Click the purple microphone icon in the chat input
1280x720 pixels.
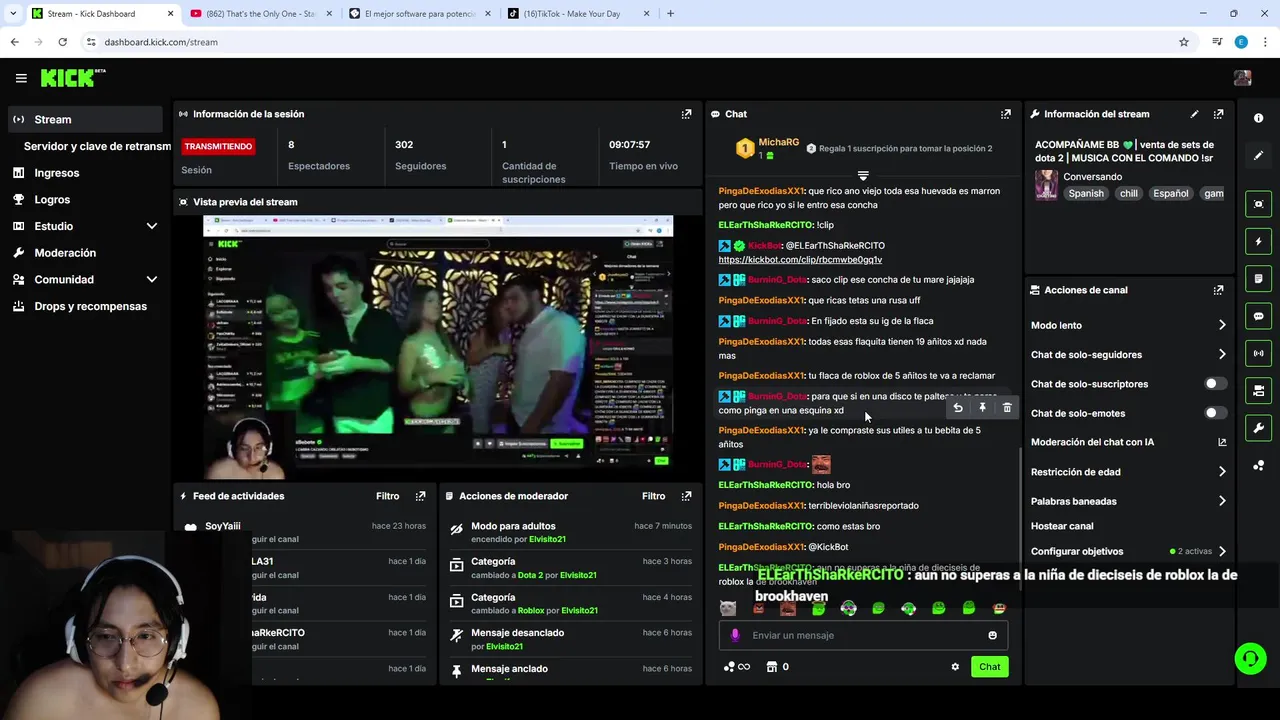(x=735, y=635)
